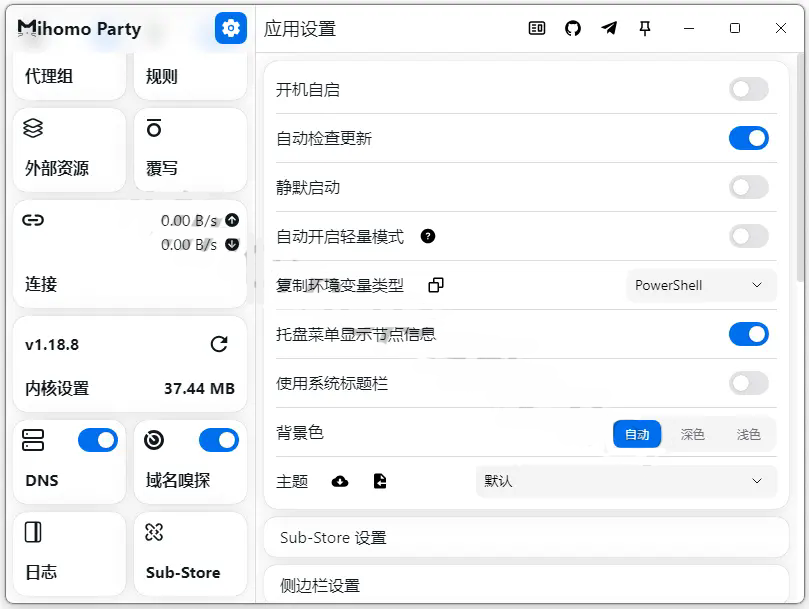Screen dimensions: 809x609
Task: Click the 37.44 MB memory value
Action: [199, 388]
